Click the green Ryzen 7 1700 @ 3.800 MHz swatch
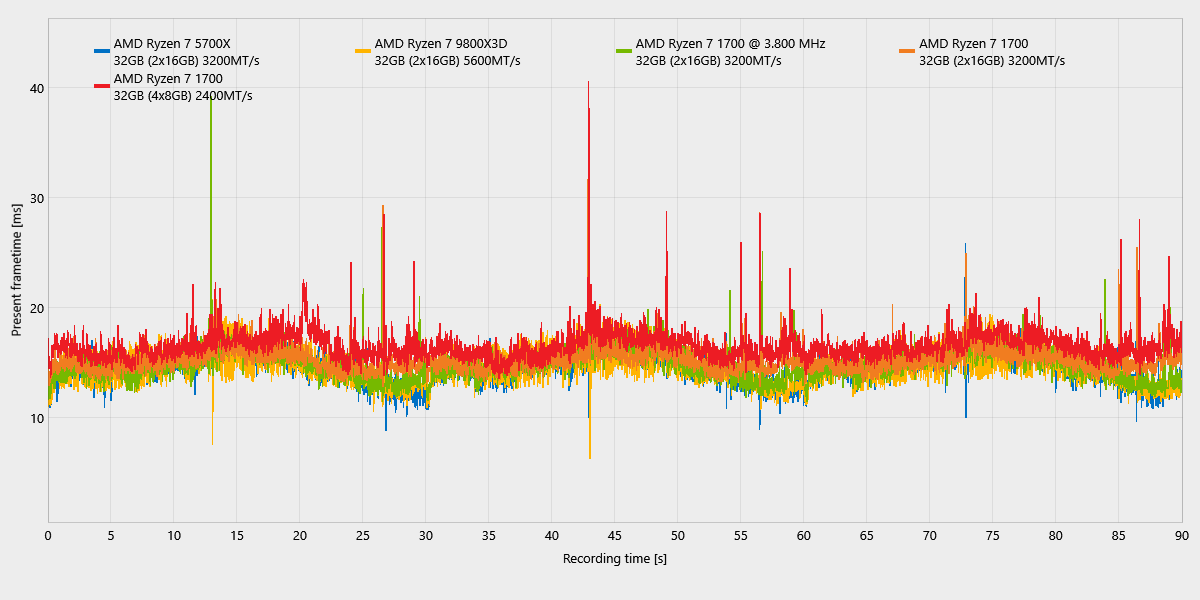The width and height of the screenshot is (1200, 600). click(624, 51)
